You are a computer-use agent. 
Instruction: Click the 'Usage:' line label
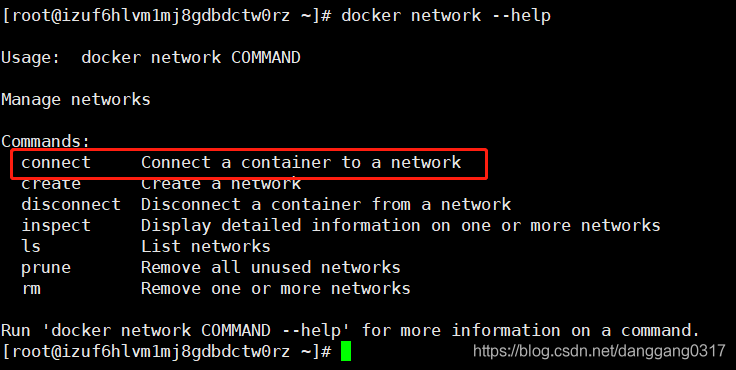tap(31, 58)
